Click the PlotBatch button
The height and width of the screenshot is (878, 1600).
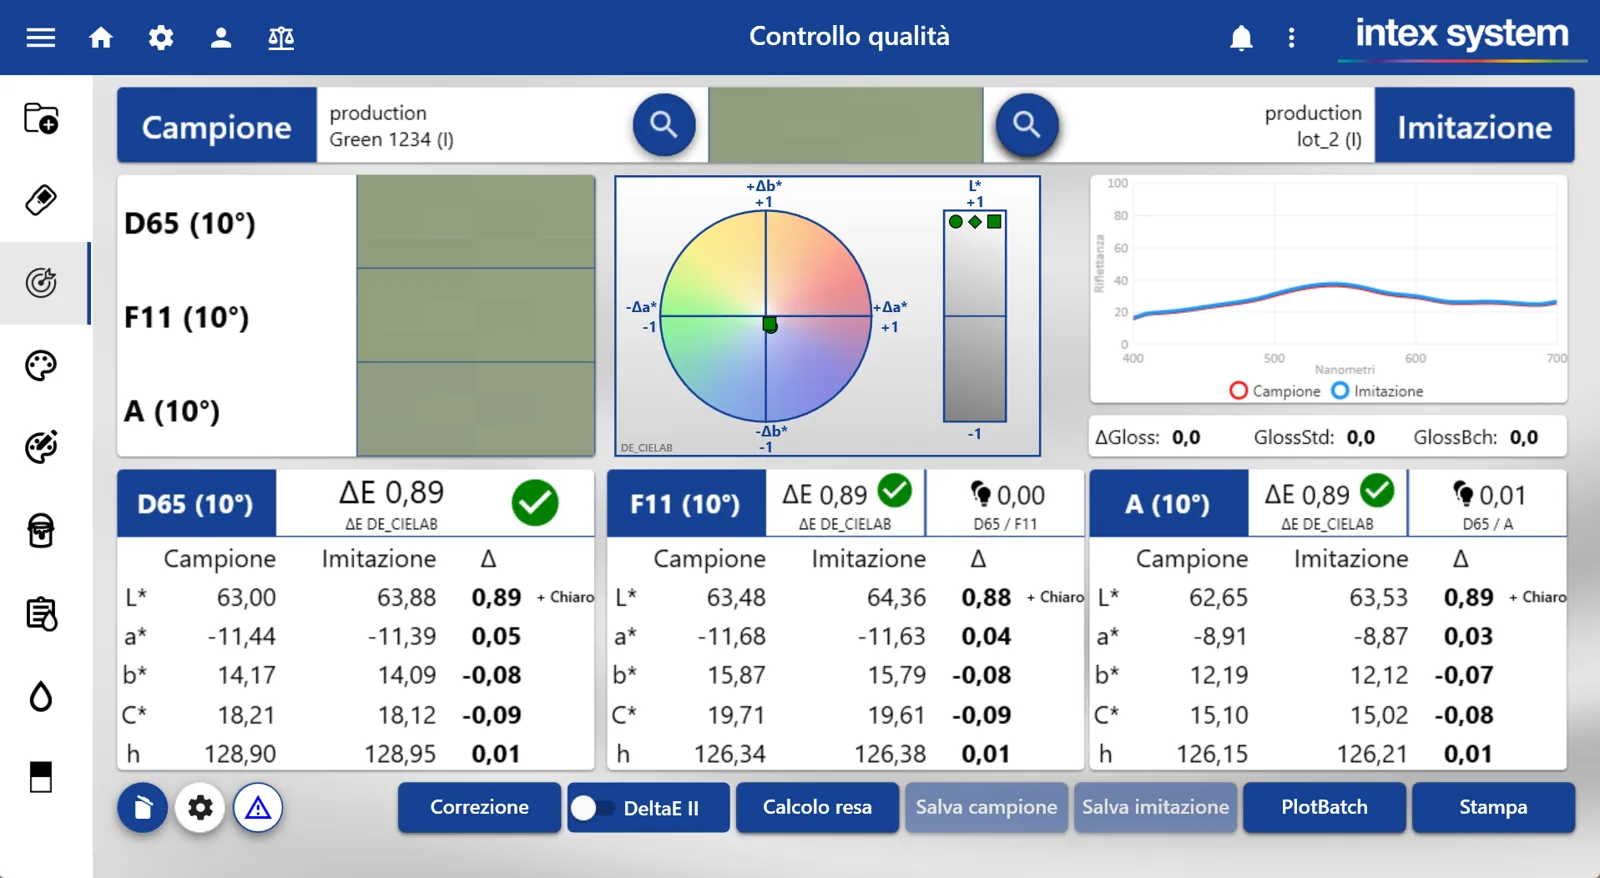click(1324, 807)
